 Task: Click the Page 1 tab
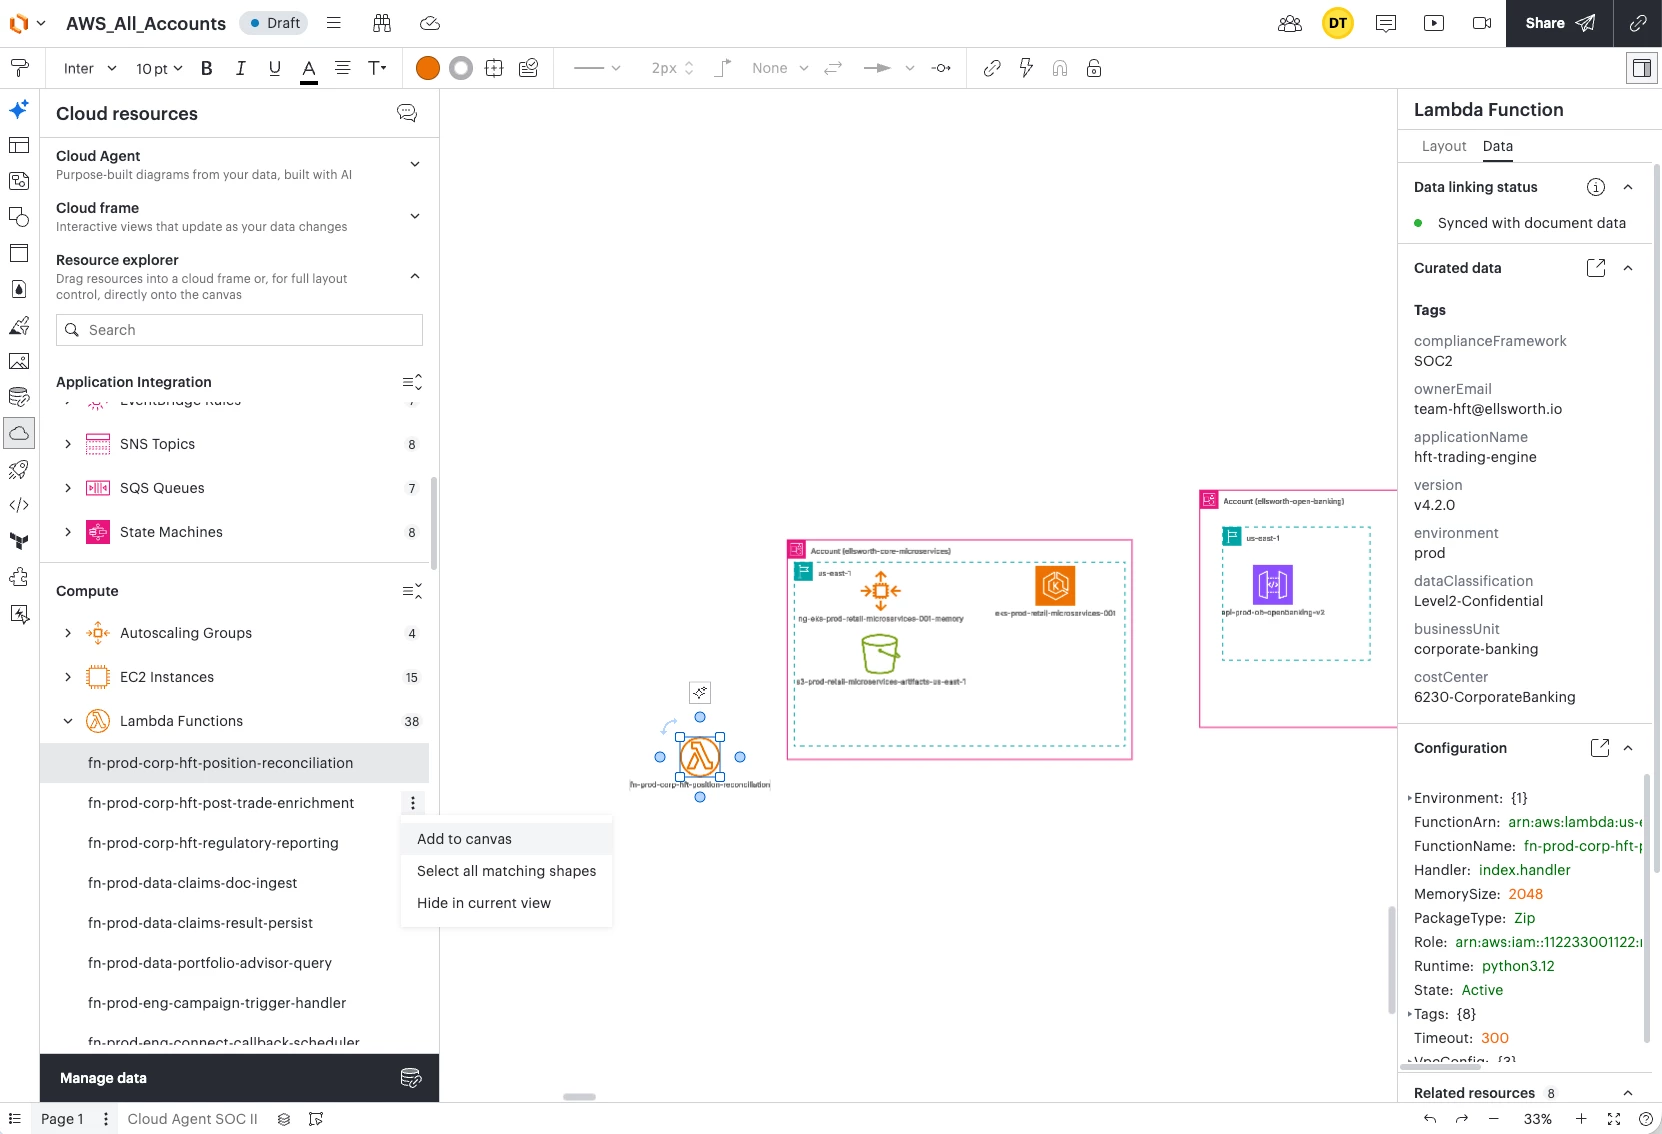[62, 1119]
